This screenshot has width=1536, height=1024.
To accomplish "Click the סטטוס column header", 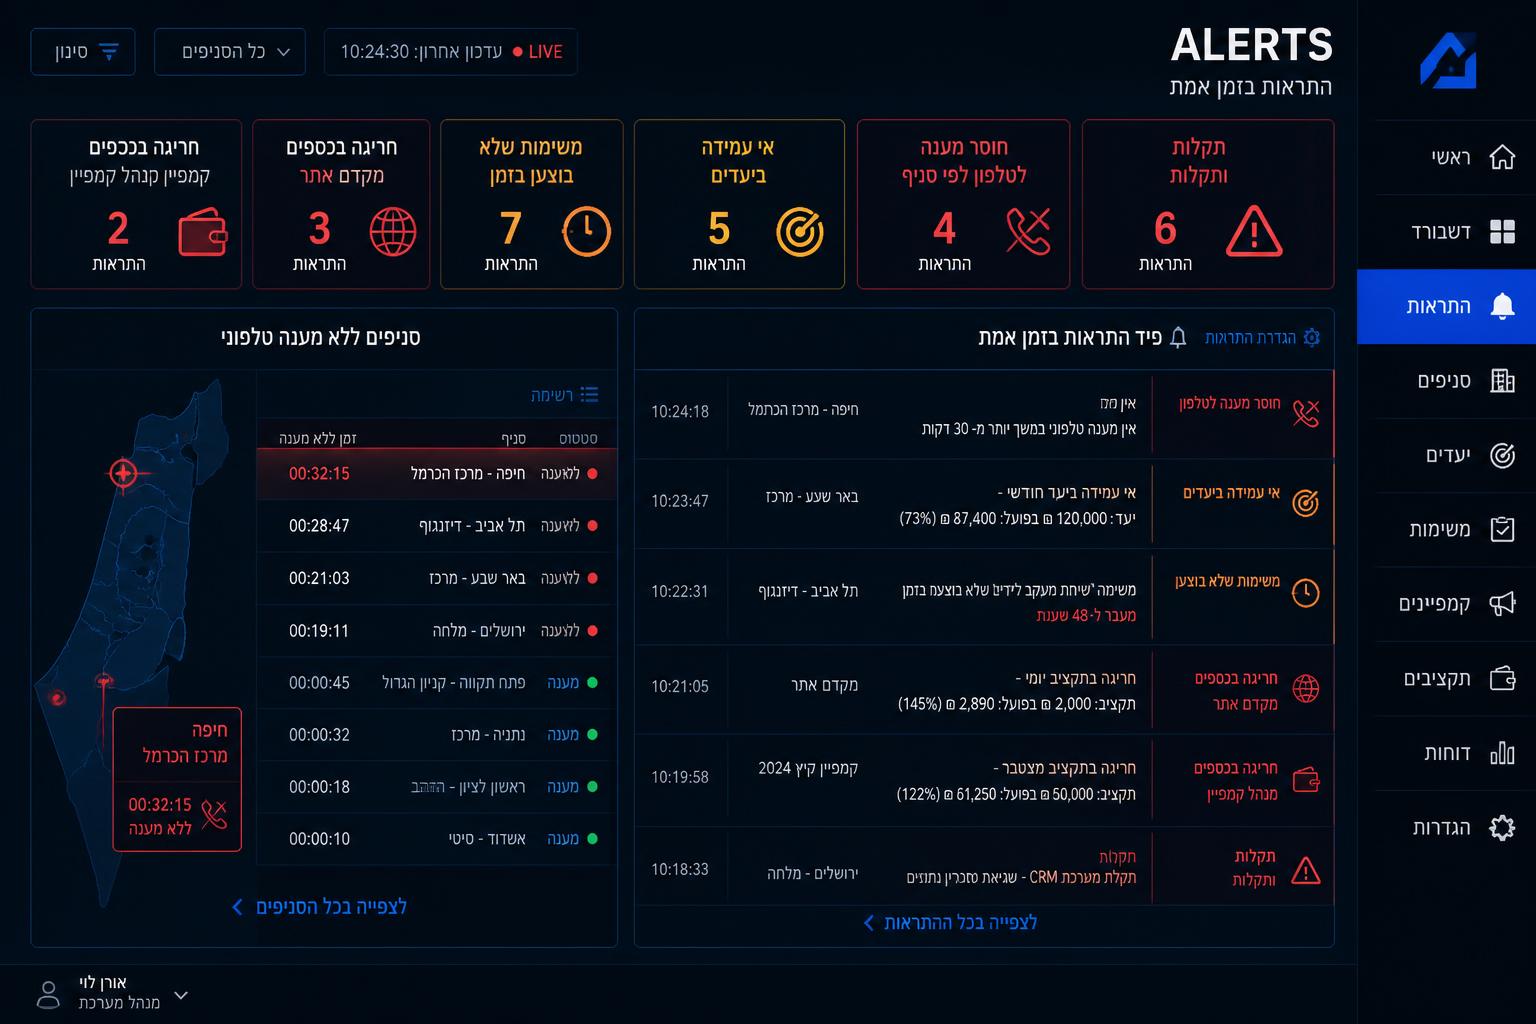I will click(578, 438).
